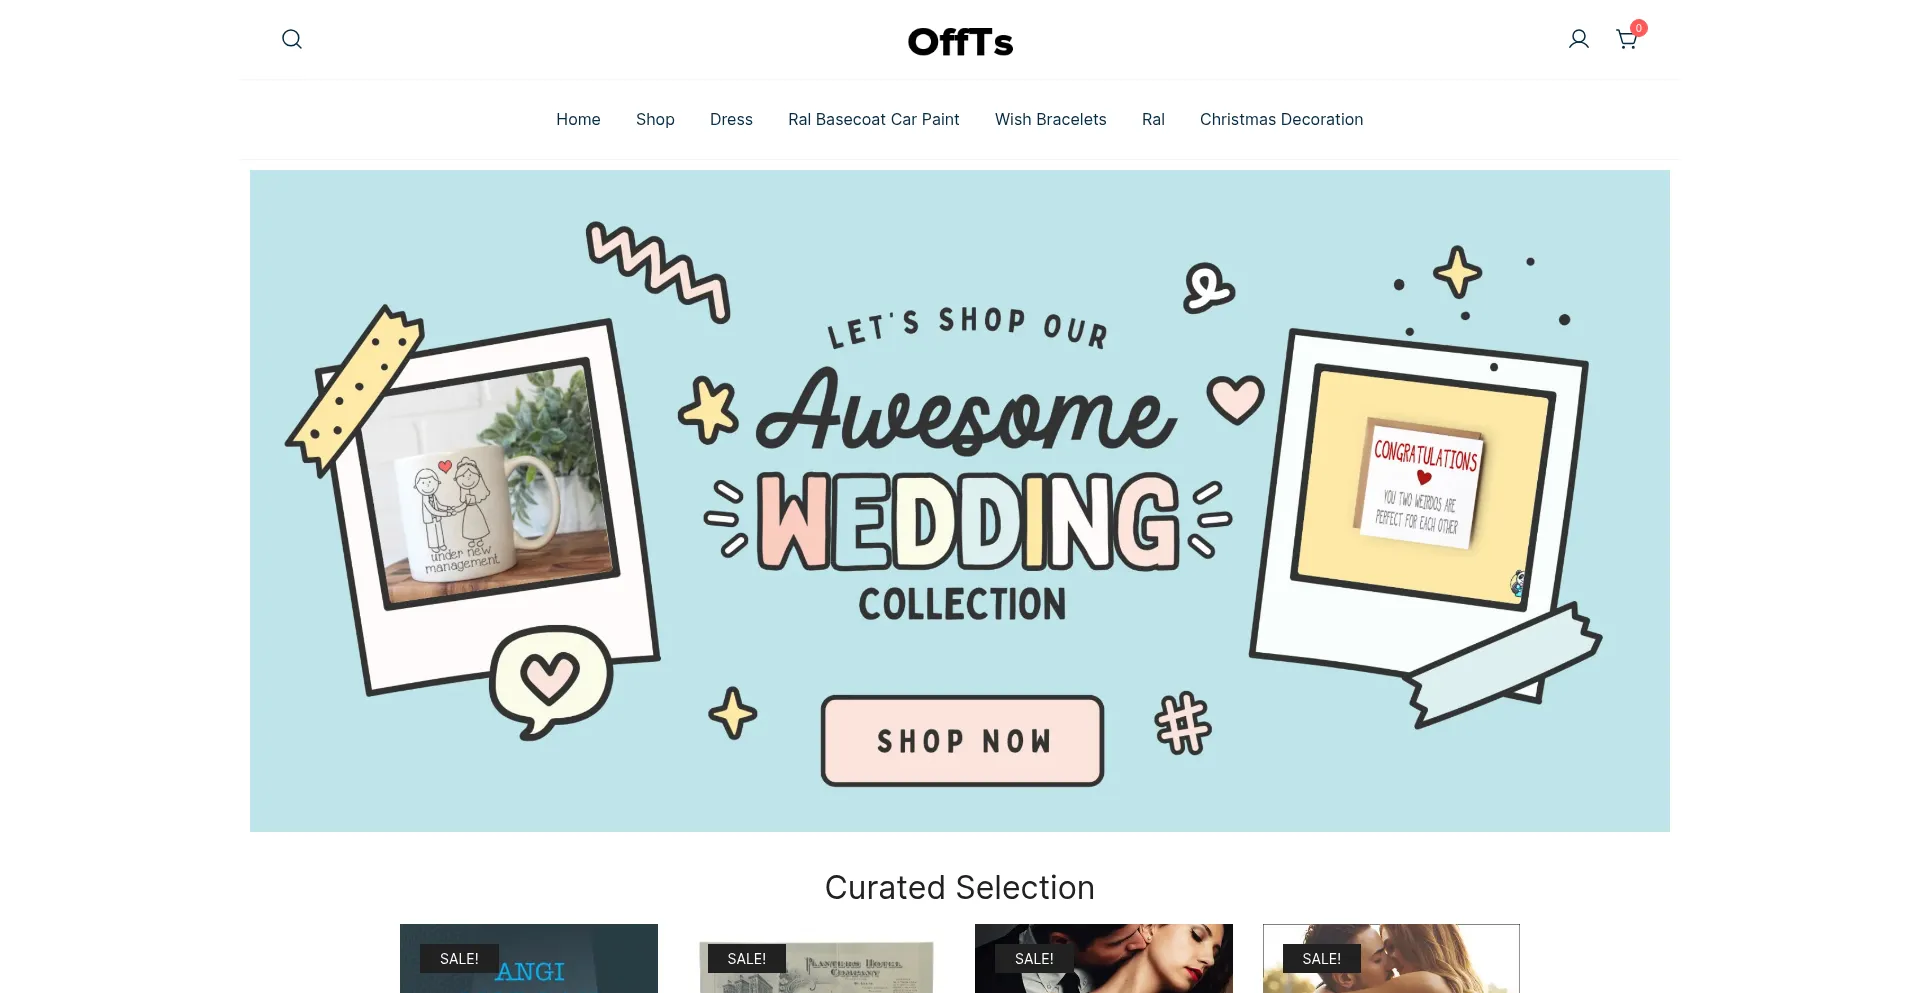The width and height of the screenshot is (1920, 993).
Task: Select the Dress menu item
Action: (x=731, y=119)
